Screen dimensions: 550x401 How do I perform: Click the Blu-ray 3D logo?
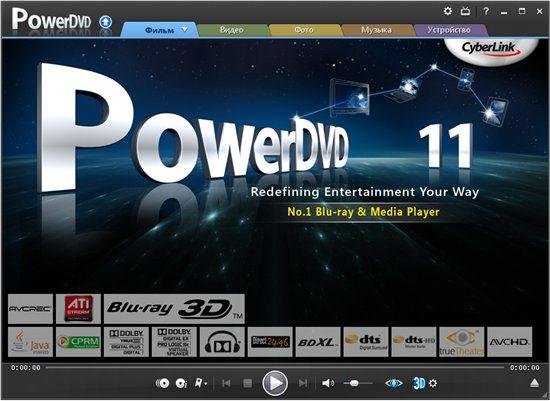(174, 309)
